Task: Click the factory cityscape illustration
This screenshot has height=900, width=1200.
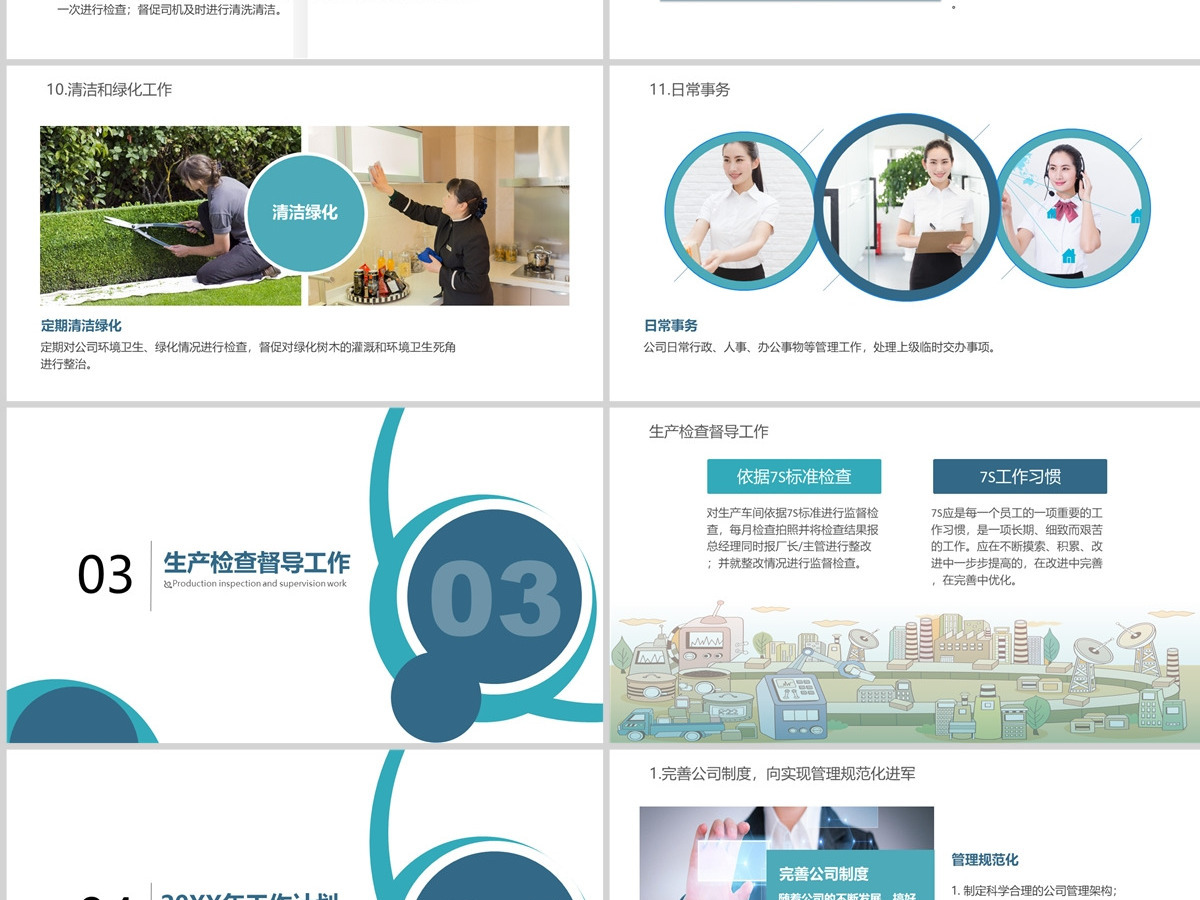Action: (905, 672)
